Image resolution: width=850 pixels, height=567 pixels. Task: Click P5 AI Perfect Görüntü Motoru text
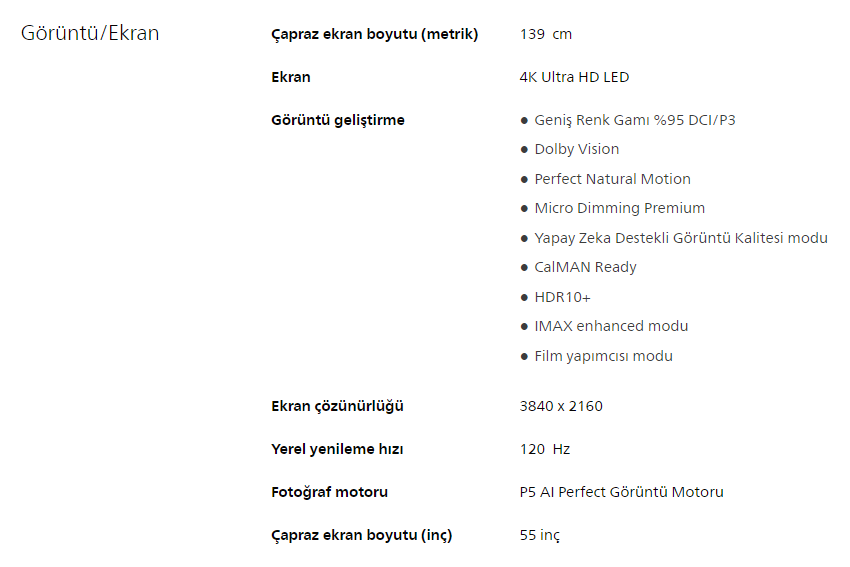click(x=621, y=492)
